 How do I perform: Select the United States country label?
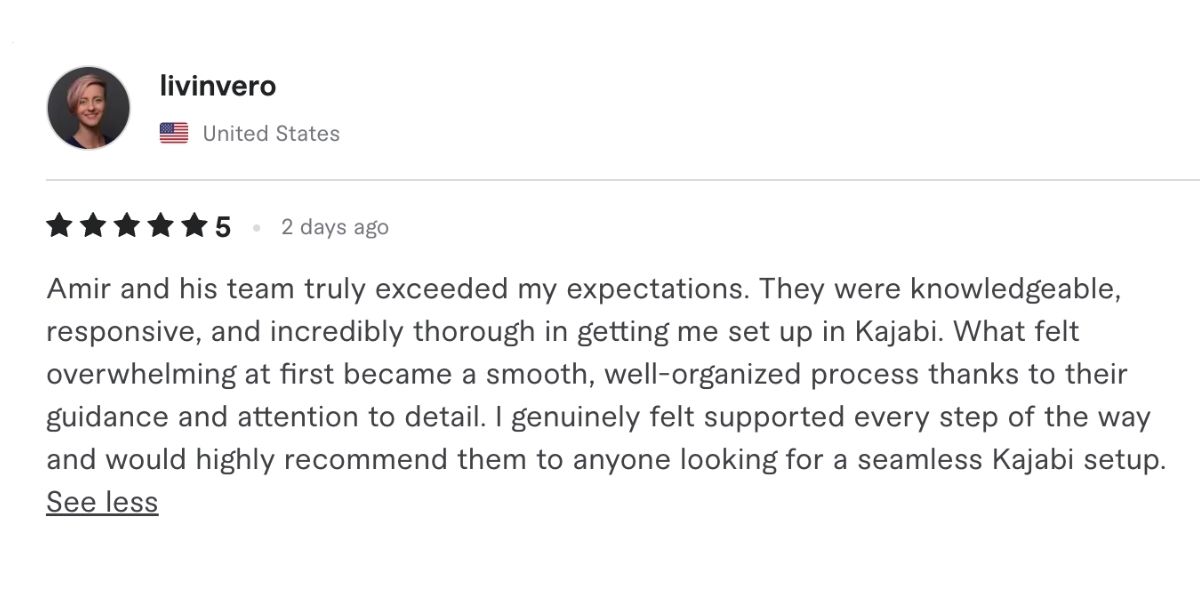271,133
